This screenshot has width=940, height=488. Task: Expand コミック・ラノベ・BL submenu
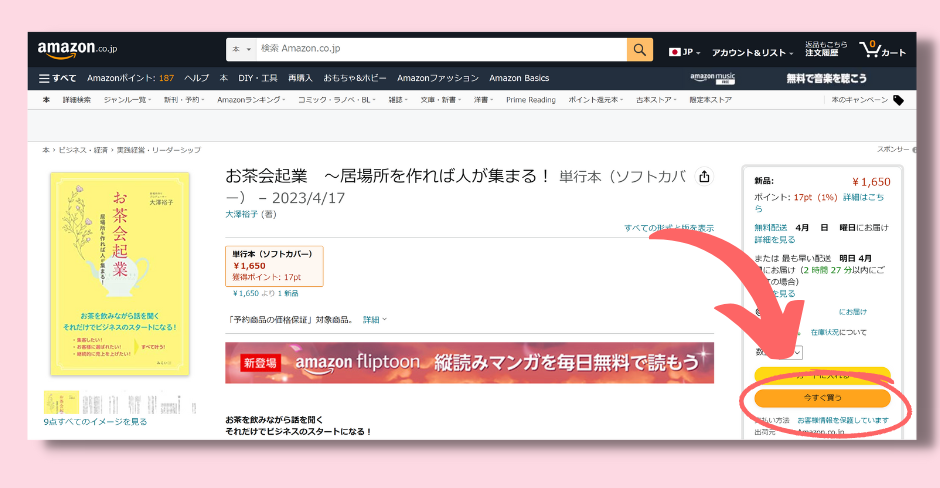coord(336,100)
